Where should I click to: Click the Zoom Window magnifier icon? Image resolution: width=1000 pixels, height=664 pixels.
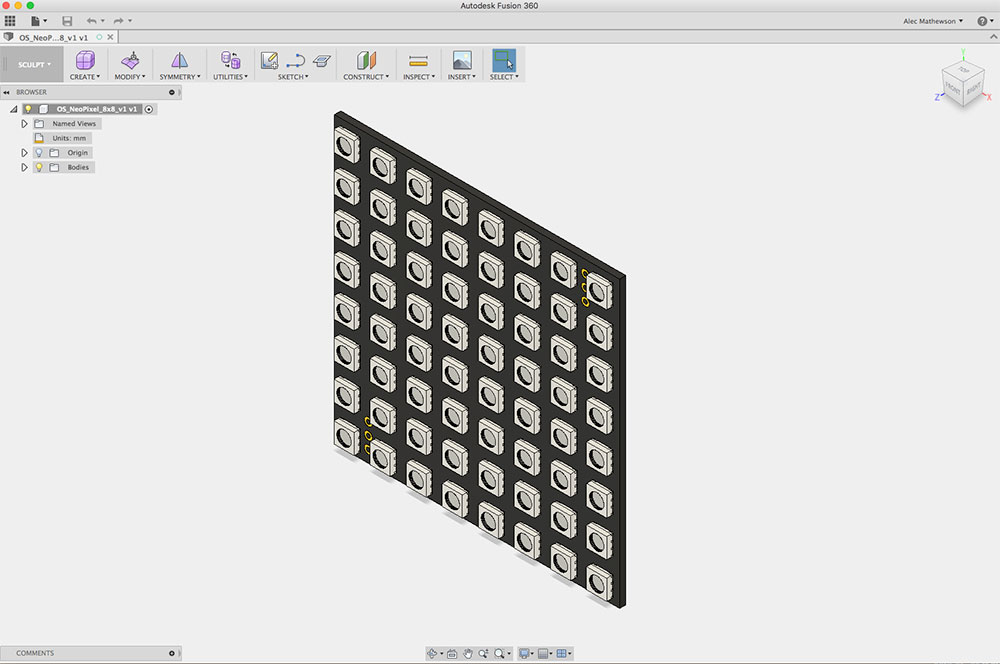499,653
